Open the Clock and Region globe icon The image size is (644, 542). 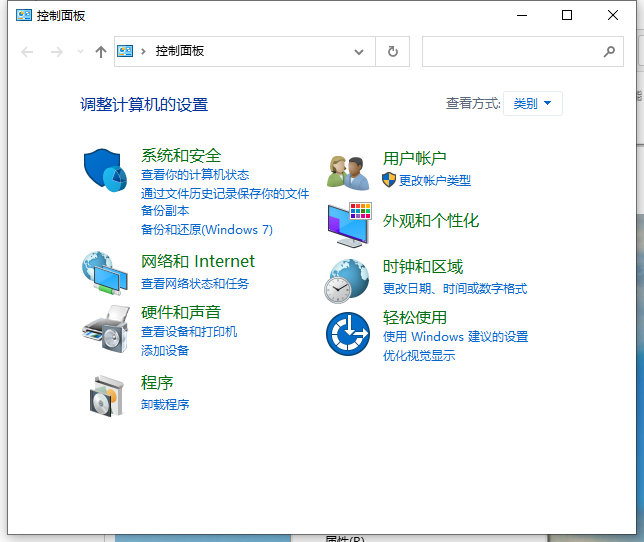(x=347, y=281)
